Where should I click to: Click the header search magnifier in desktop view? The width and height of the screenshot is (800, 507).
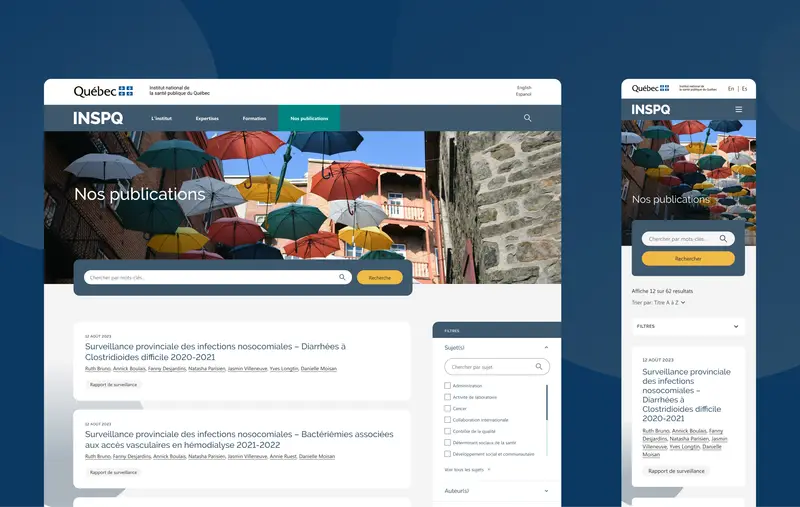coord(528,118)
